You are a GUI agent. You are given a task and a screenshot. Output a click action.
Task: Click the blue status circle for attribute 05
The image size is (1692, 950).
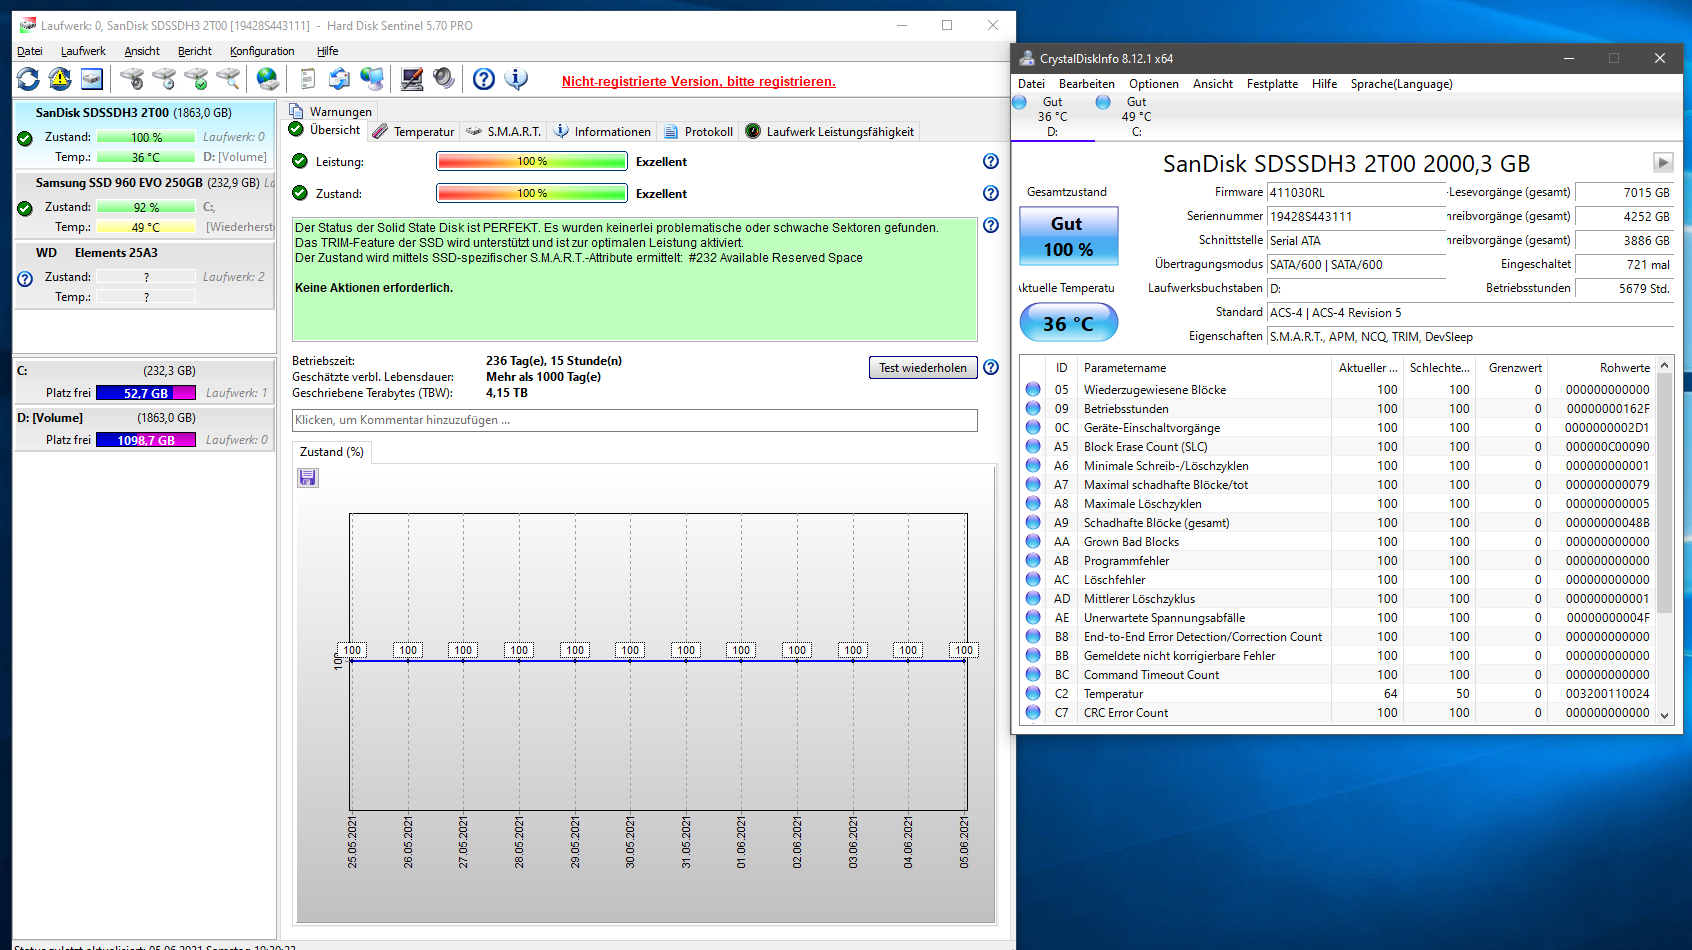(x=1033, y=389)
